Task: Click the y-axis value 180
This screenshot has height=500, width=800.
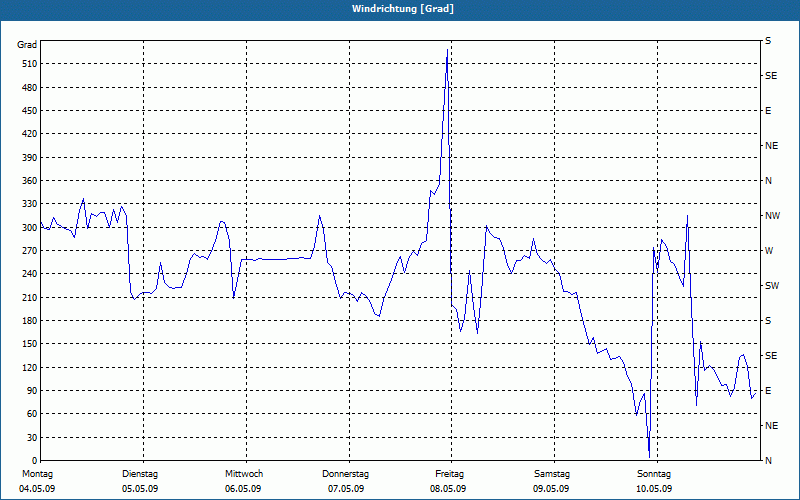Action: tap(29, 321)
